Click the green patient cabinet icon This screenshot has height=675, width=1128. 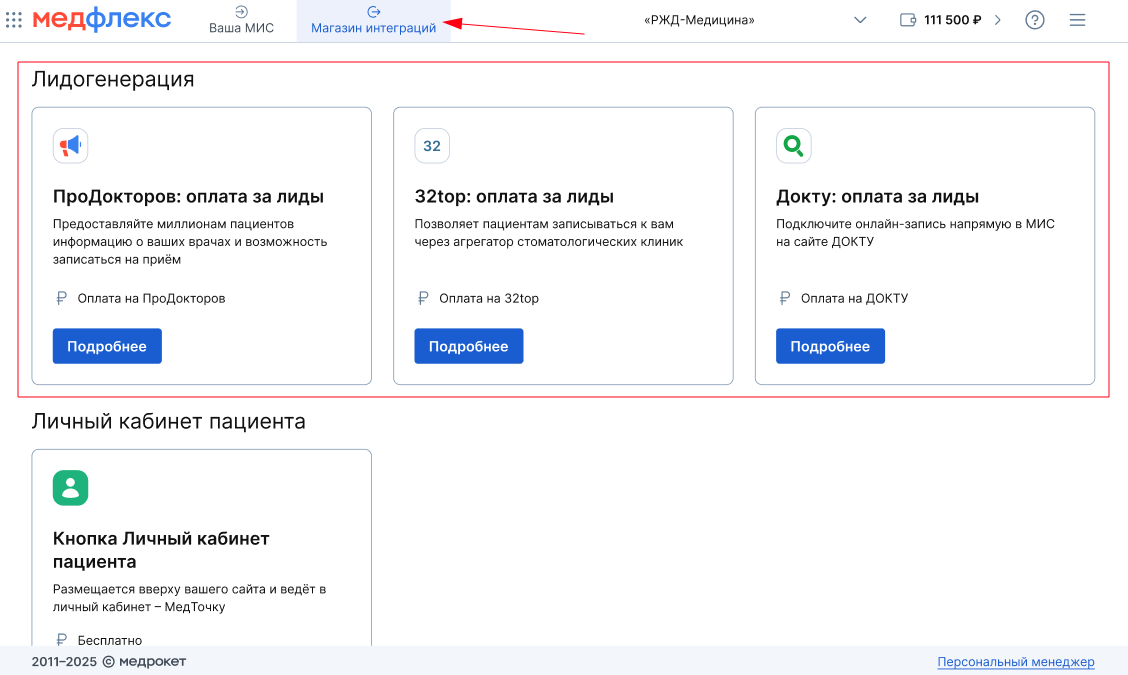pos(70,488)
